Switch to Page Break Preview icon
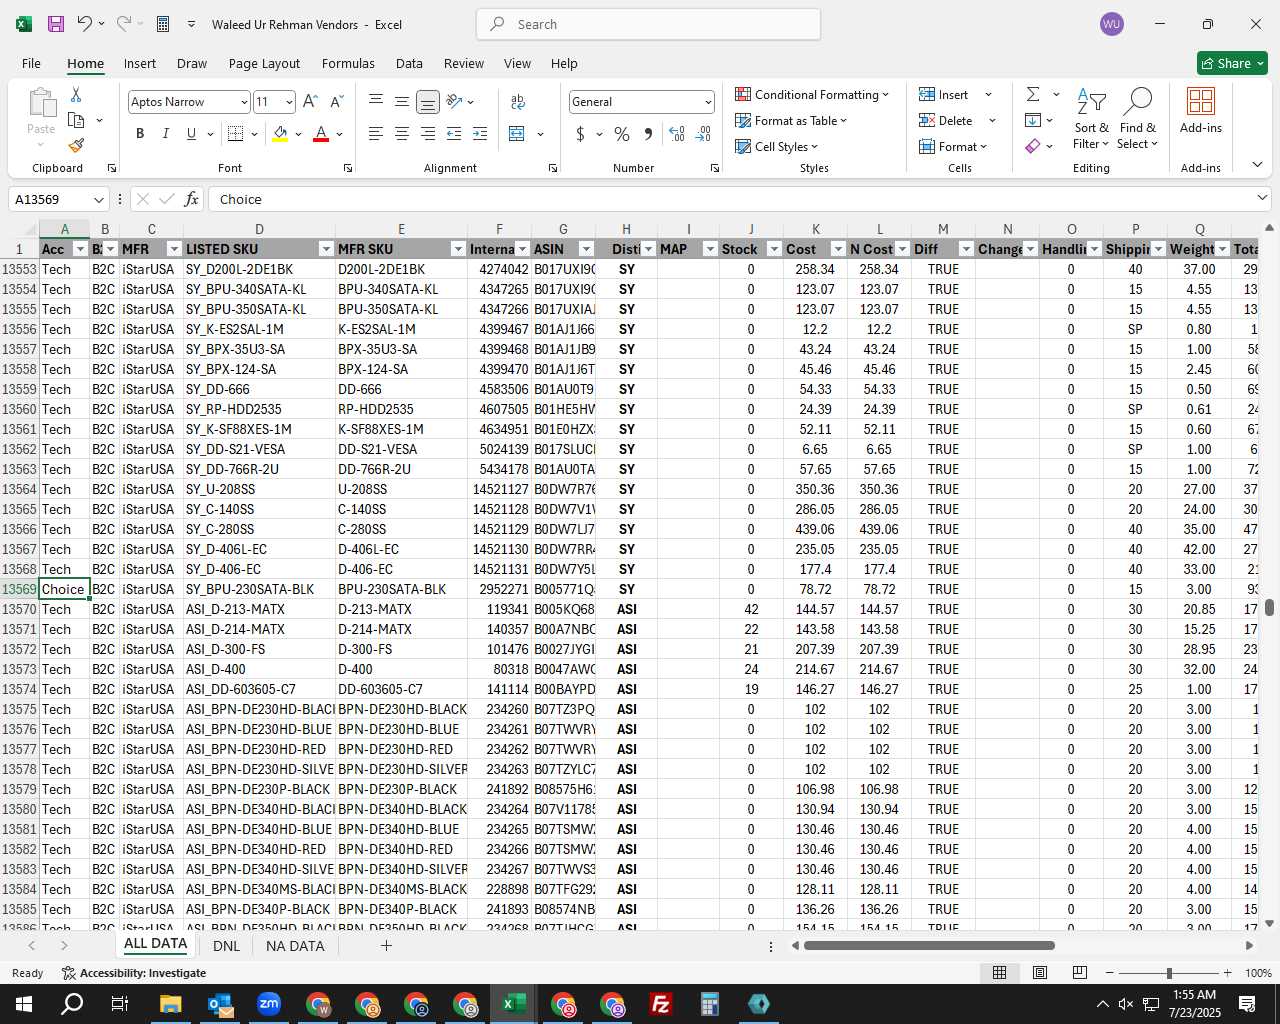 pyautogui.click(x=1079, y=972)
